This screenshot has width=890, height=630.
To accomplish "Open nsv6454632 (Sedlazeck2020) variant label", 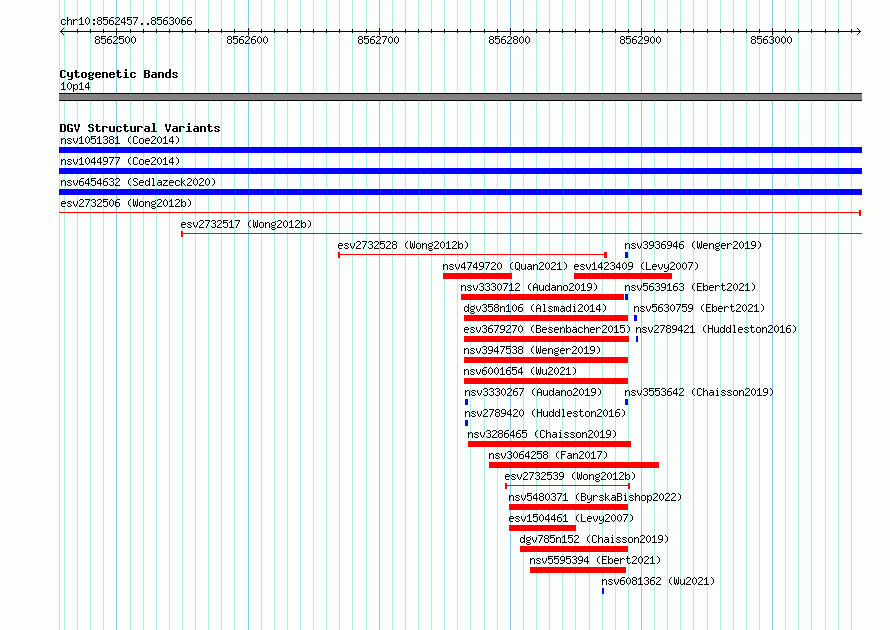I will 138,182.
